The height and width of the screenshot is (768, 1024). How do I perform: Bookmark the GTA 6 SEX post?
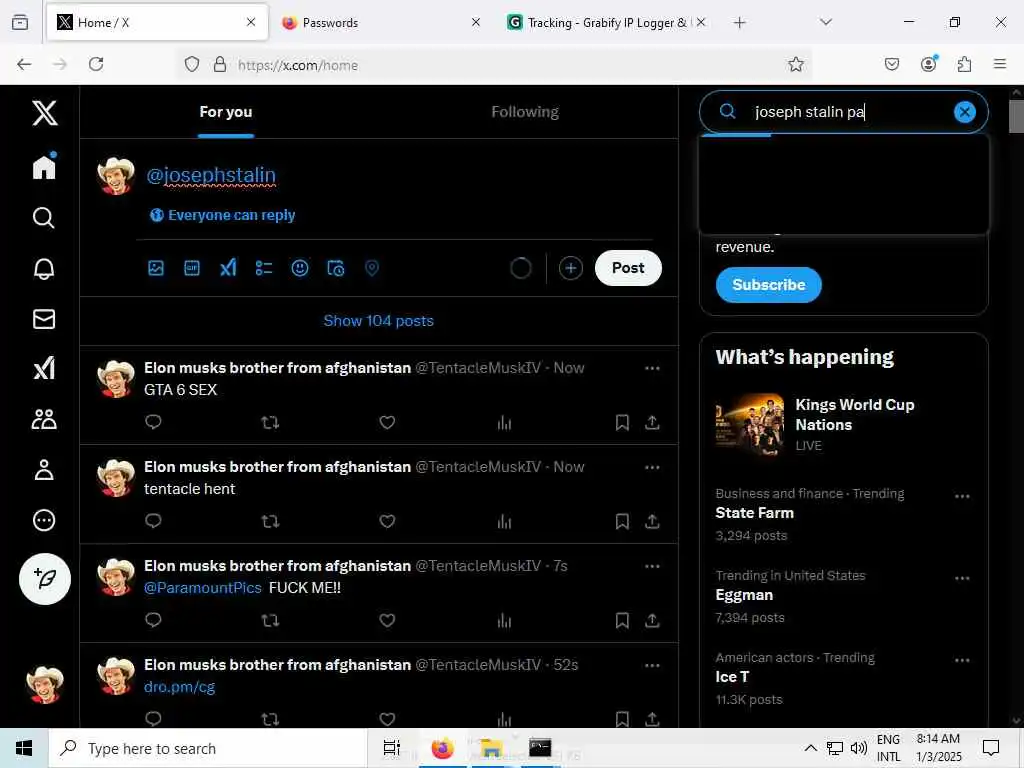[x=622, y=423]
